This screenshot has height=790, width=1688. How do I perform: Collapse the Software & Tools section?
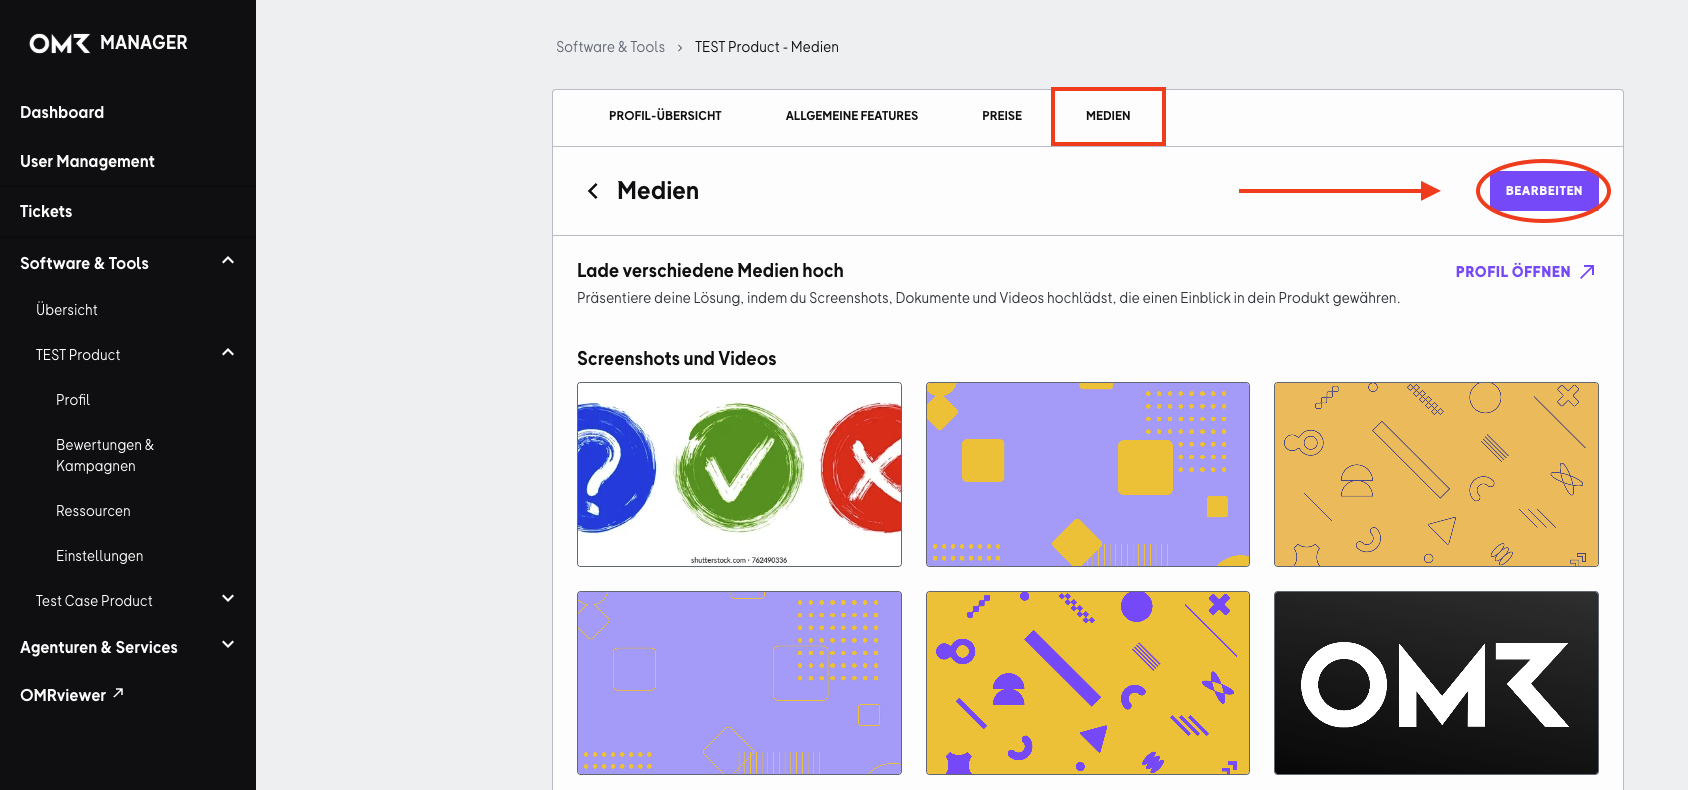click(228, 261)
